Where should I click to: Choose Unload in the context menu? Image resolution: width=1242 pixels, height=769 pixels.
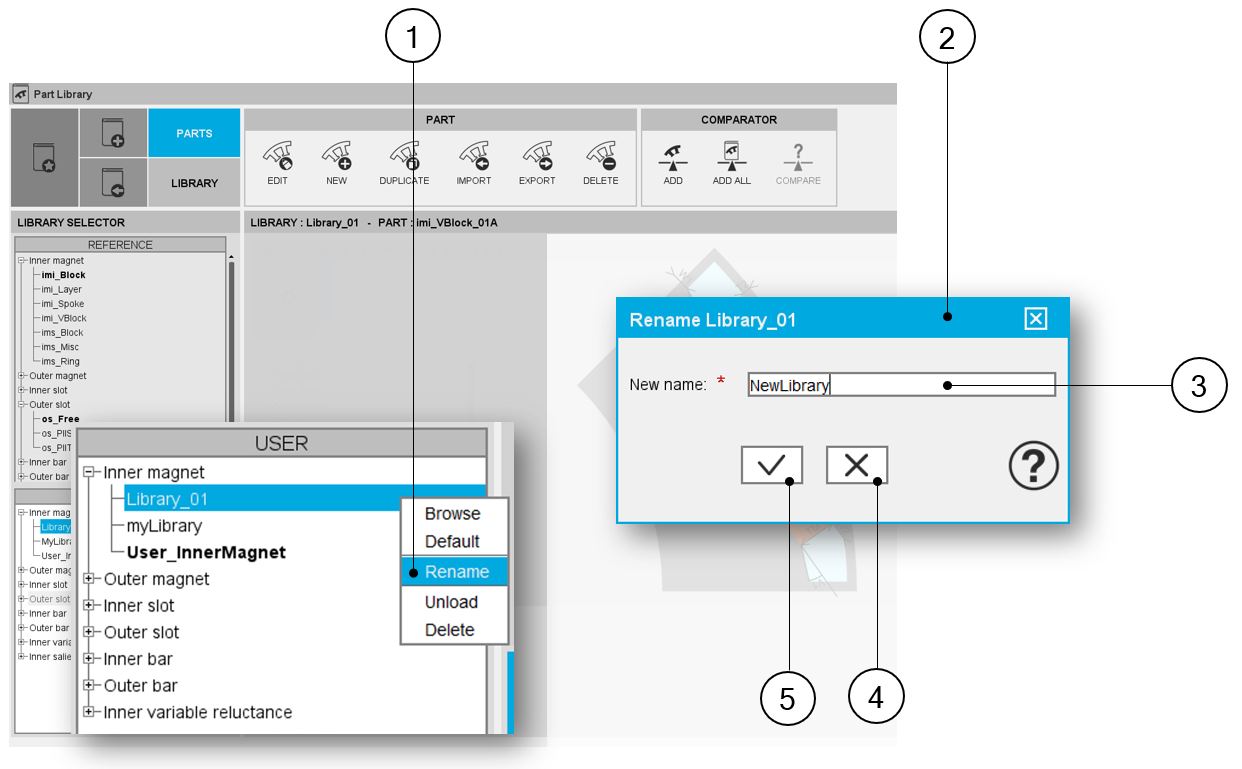(x=453, y=602)
